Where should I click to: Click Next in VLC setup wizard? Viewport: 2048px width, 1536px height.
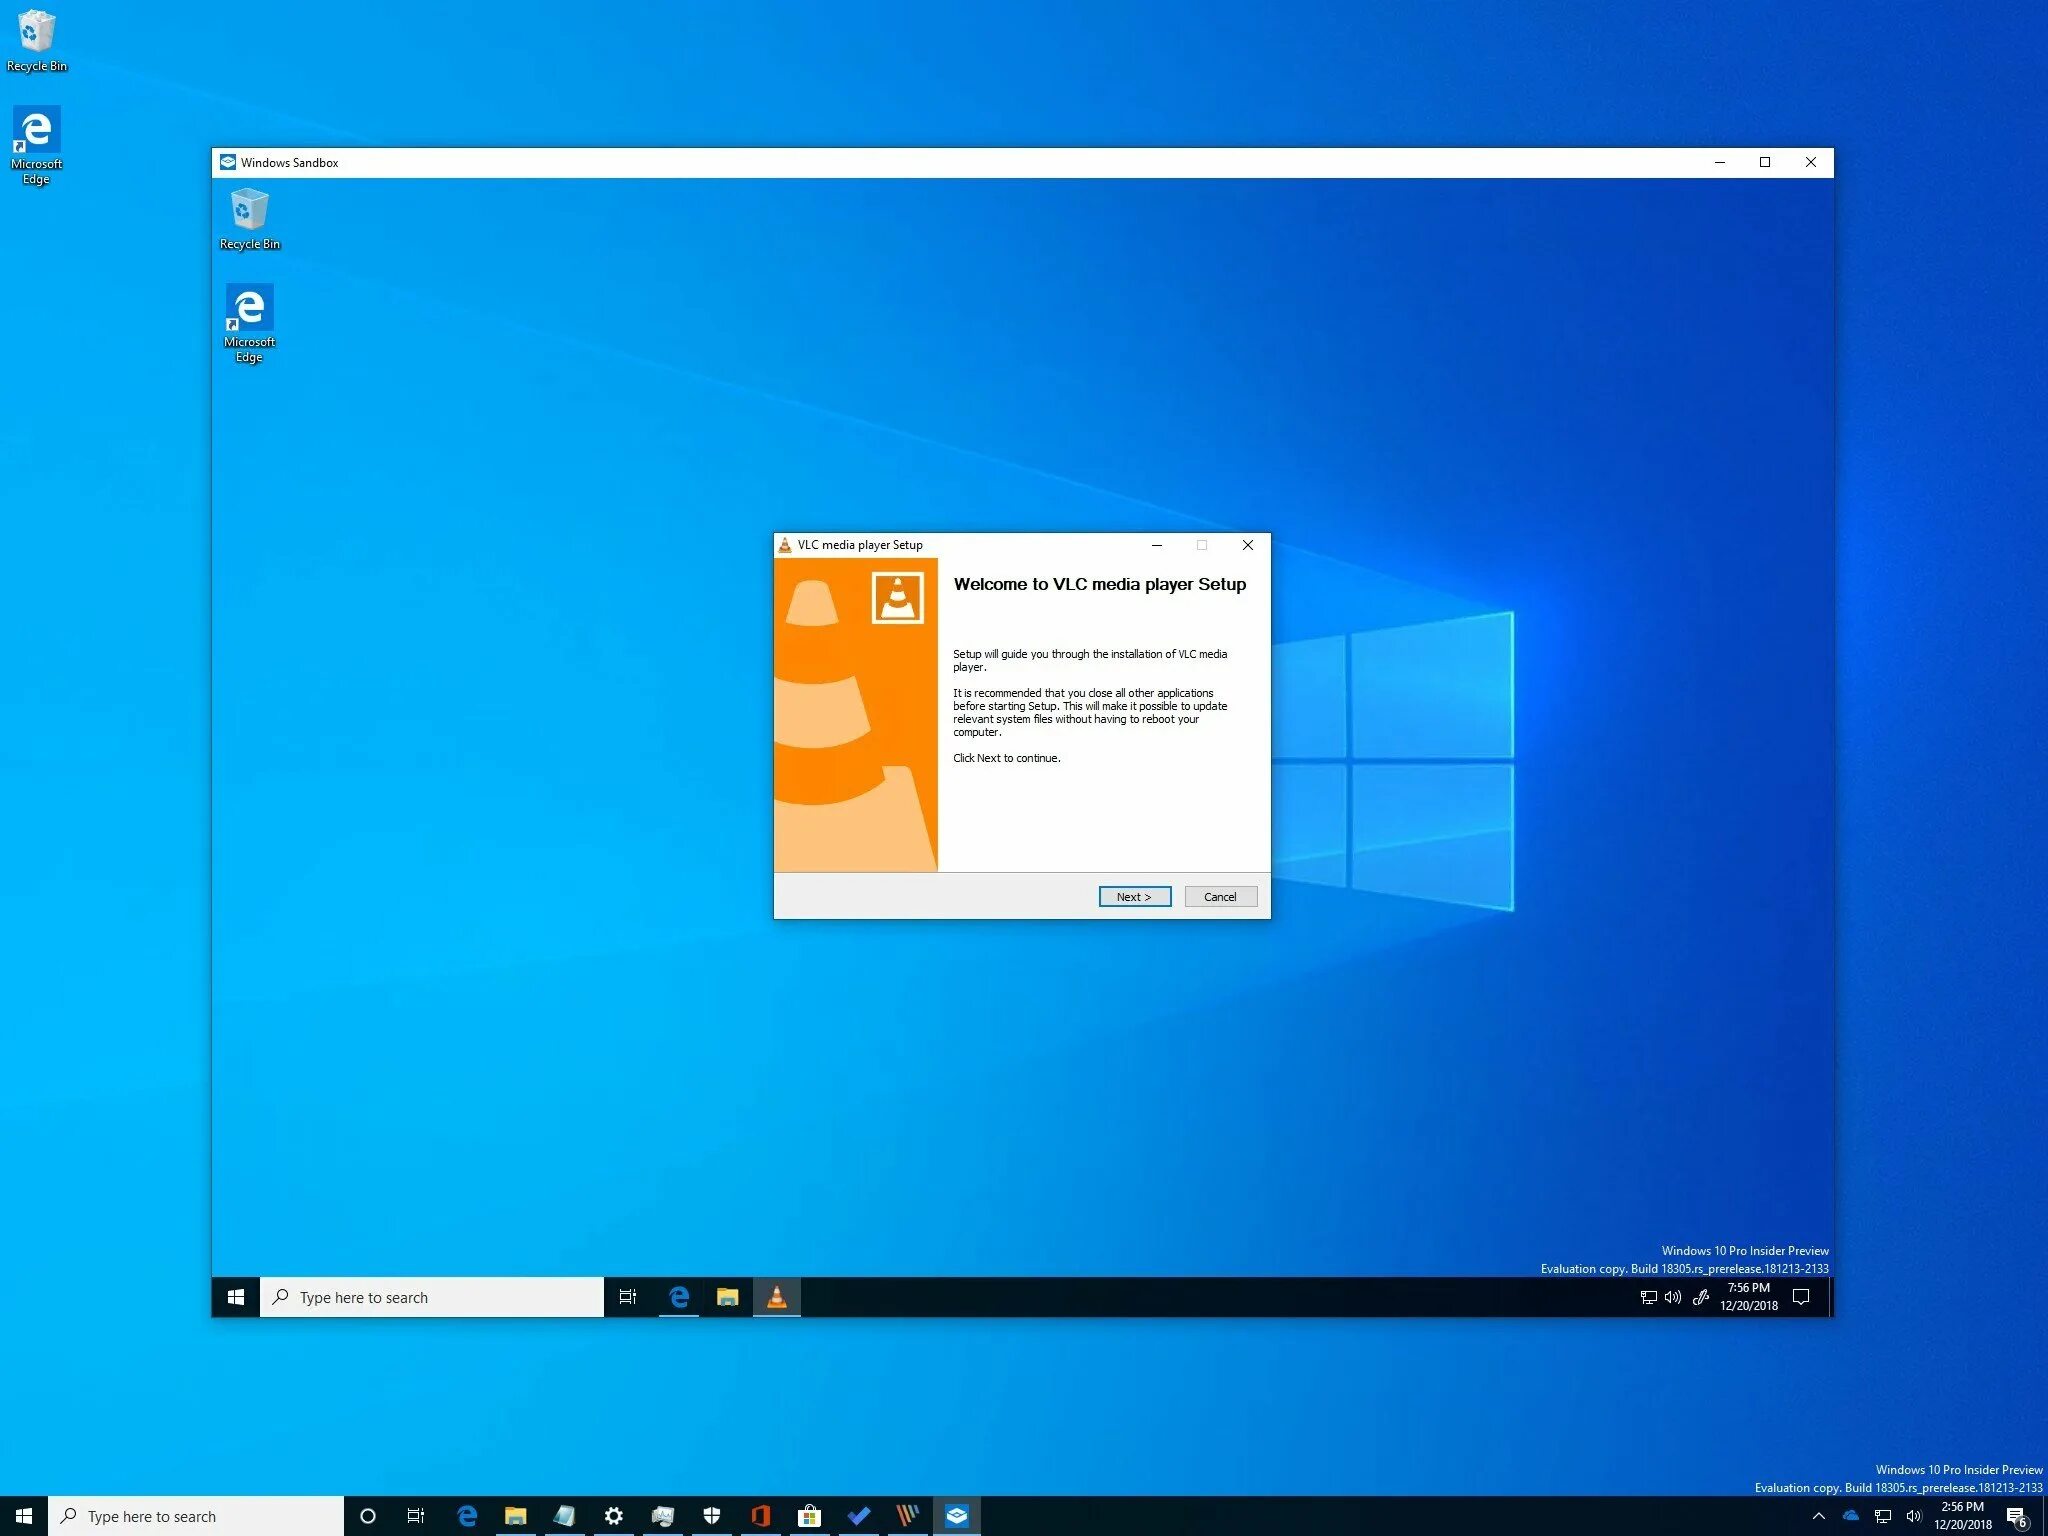coord(1134,897)
